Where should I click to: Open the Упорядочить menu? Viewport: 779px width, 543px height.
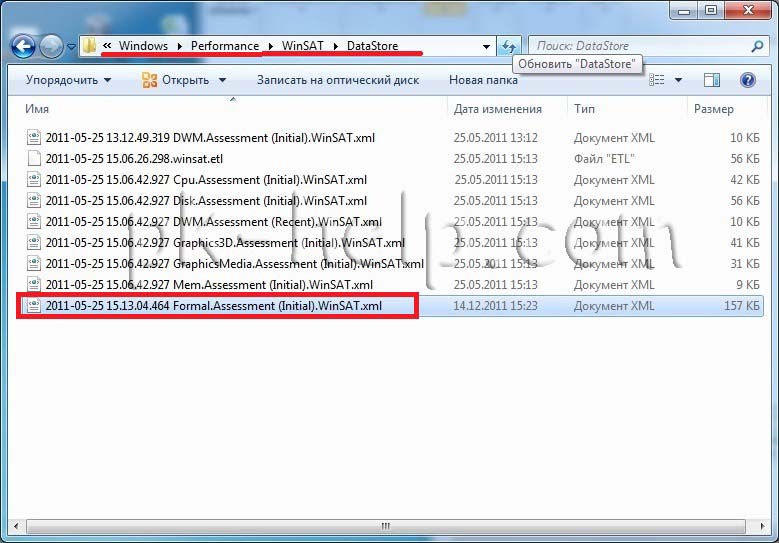click(68, 80)
